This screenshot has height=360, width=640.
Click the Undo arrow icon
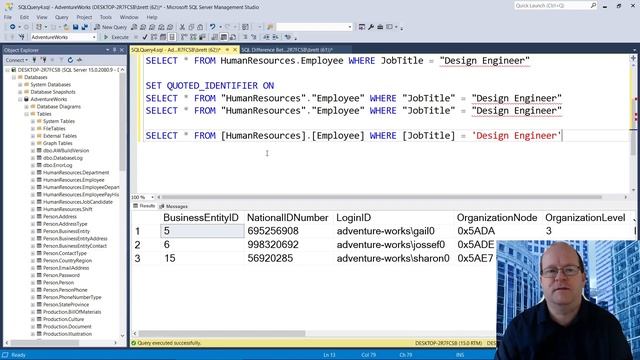click(212, 27)
